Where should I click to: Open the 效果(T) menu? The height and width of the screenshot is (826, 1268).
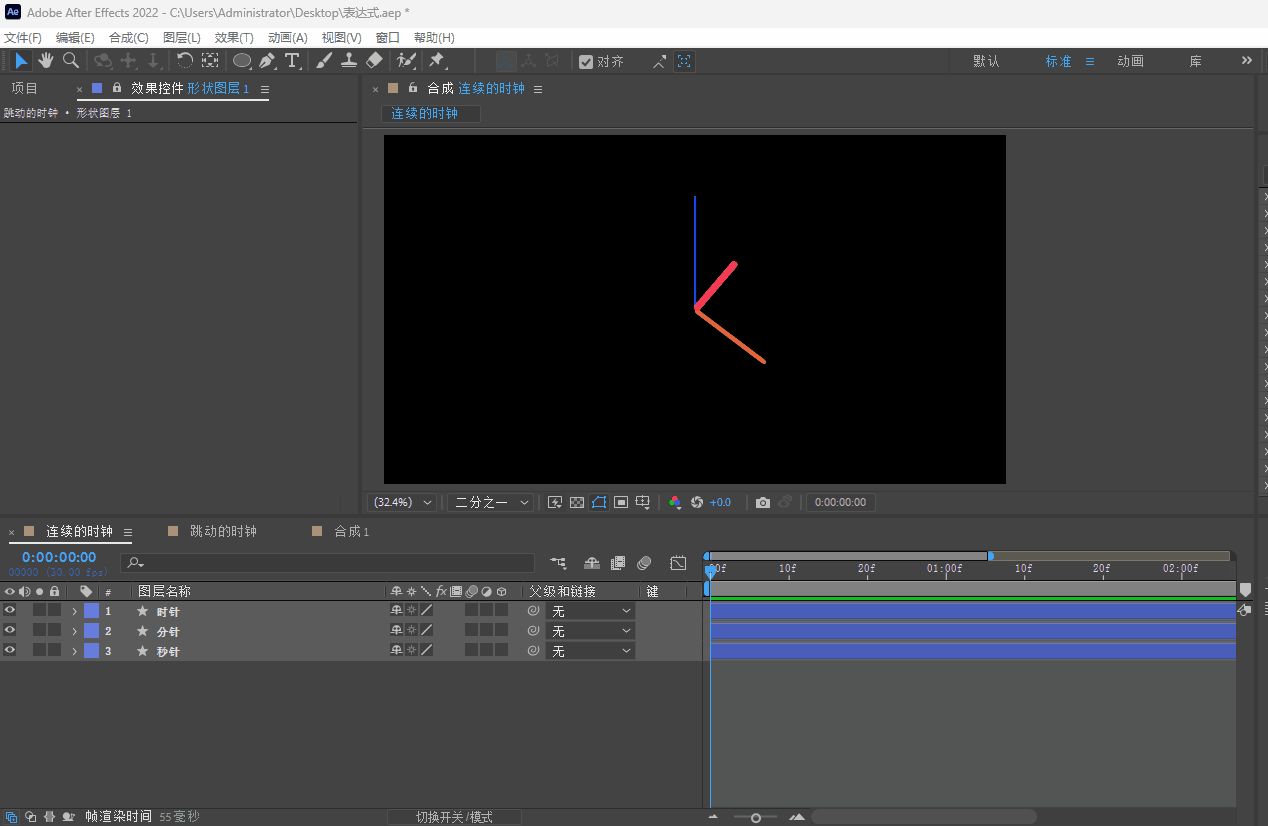(x=234, y=37)
